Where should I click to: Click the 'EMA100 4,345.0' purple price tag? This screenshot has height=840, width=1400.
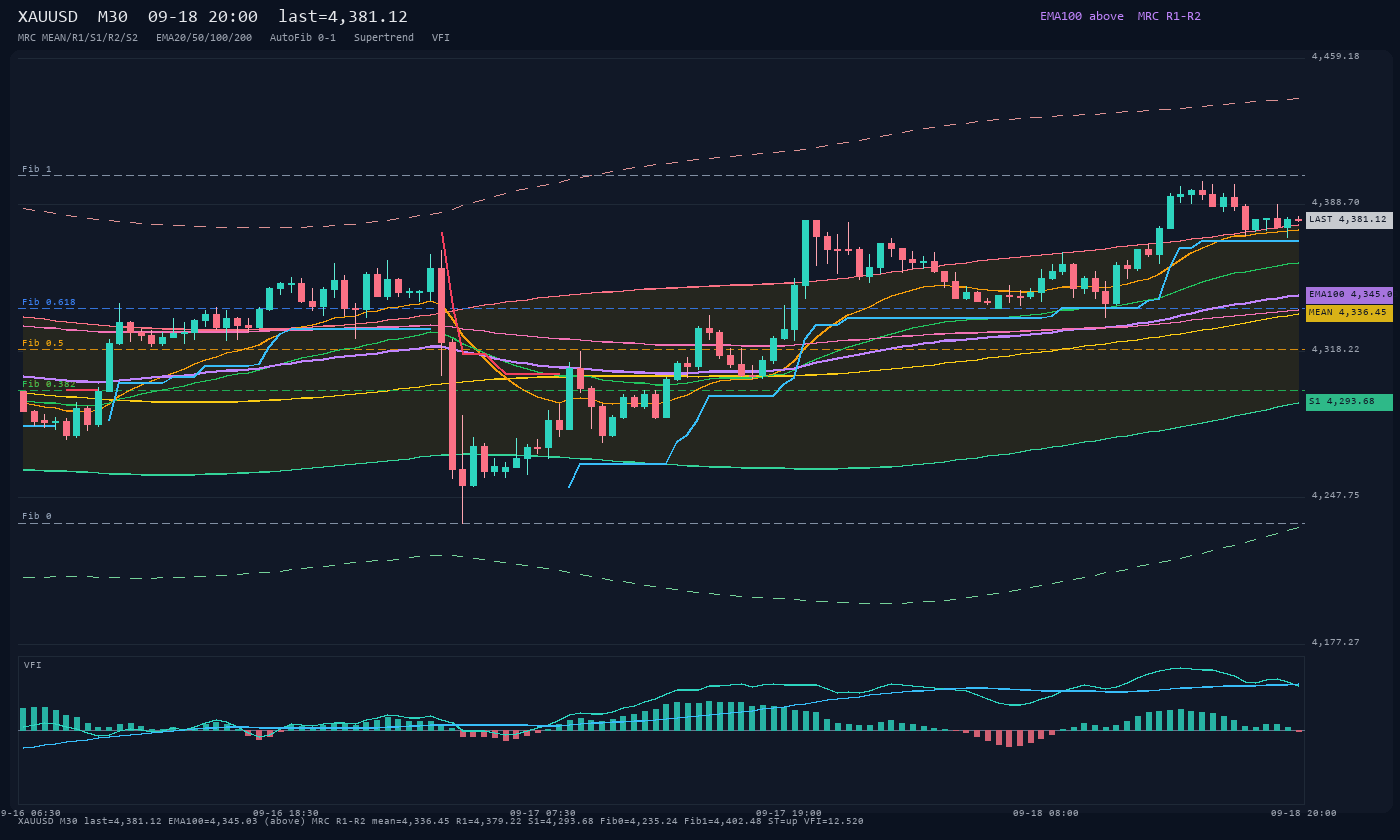pos(1349,295)
